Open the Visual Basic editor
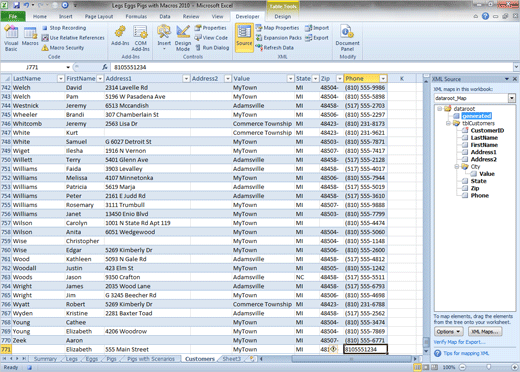520x372 pixels. click(x=11, y=38)
